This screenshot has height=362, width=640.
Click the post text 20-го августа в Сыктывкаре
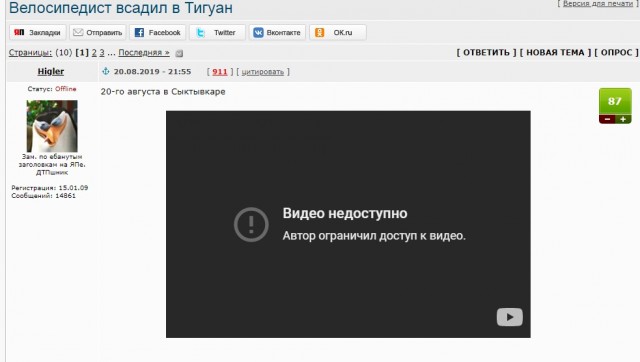point(163,91)
